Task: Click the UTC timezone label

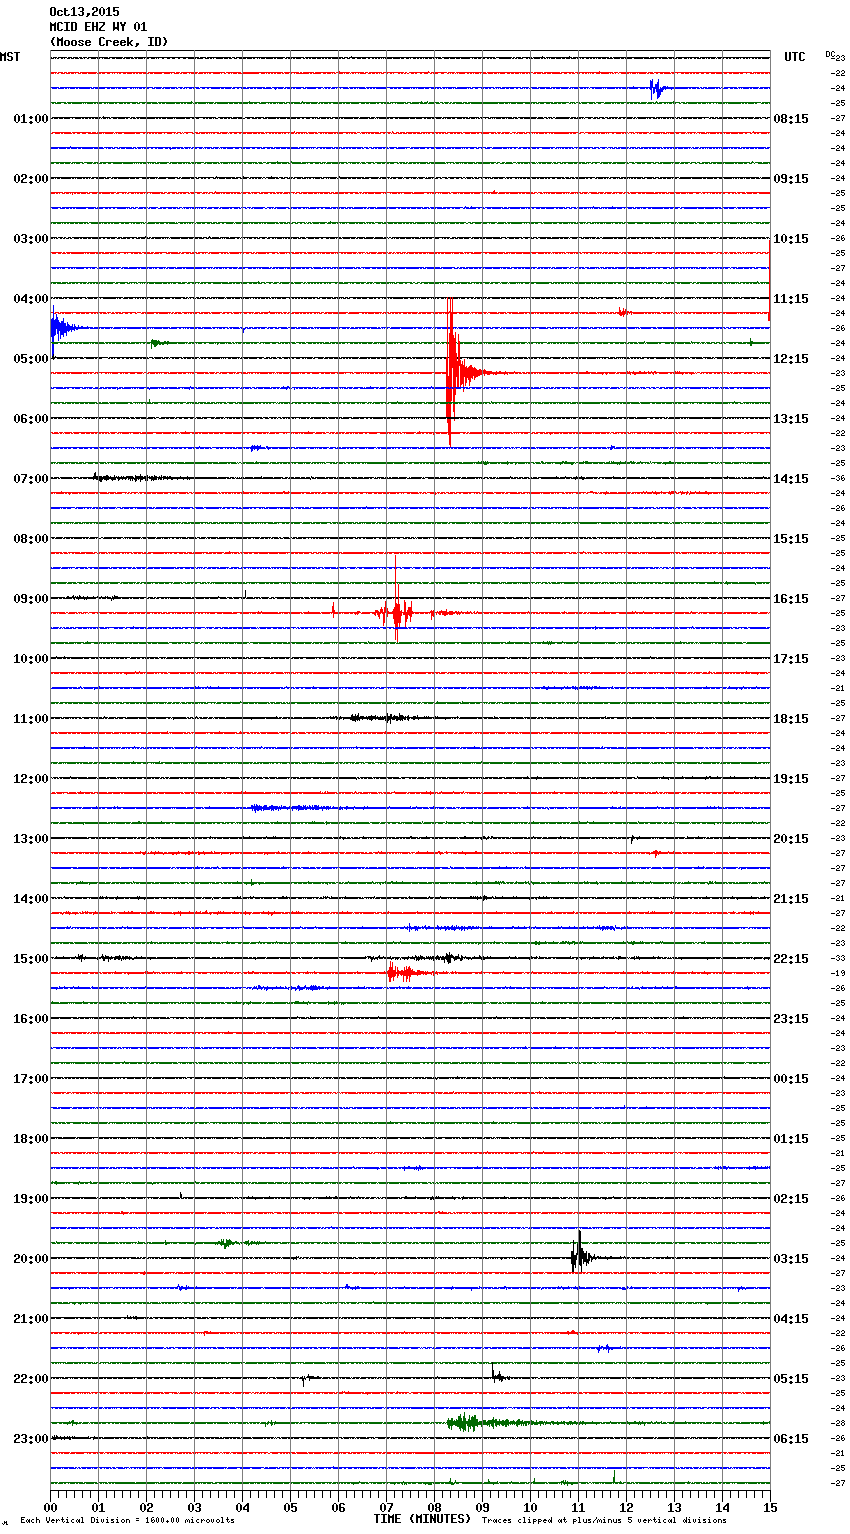Action: pos(794,57)
